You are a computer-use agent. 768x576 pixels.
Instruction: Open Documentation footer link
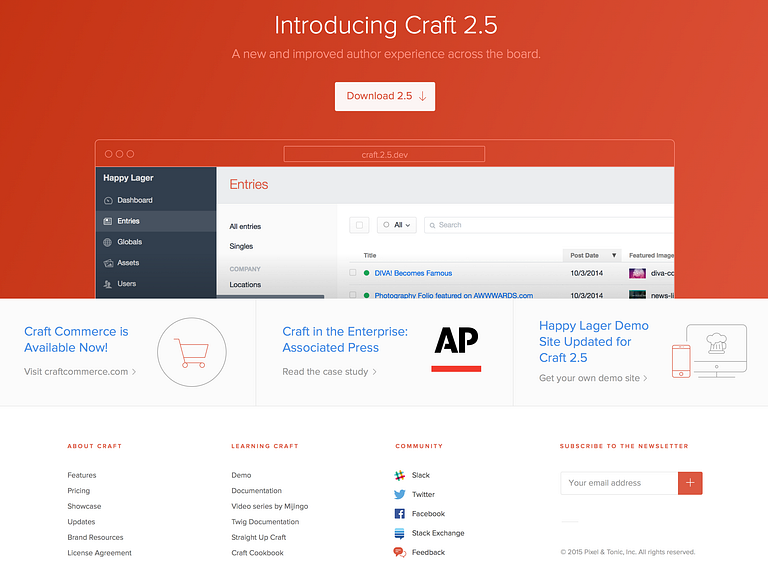(256, 491)
